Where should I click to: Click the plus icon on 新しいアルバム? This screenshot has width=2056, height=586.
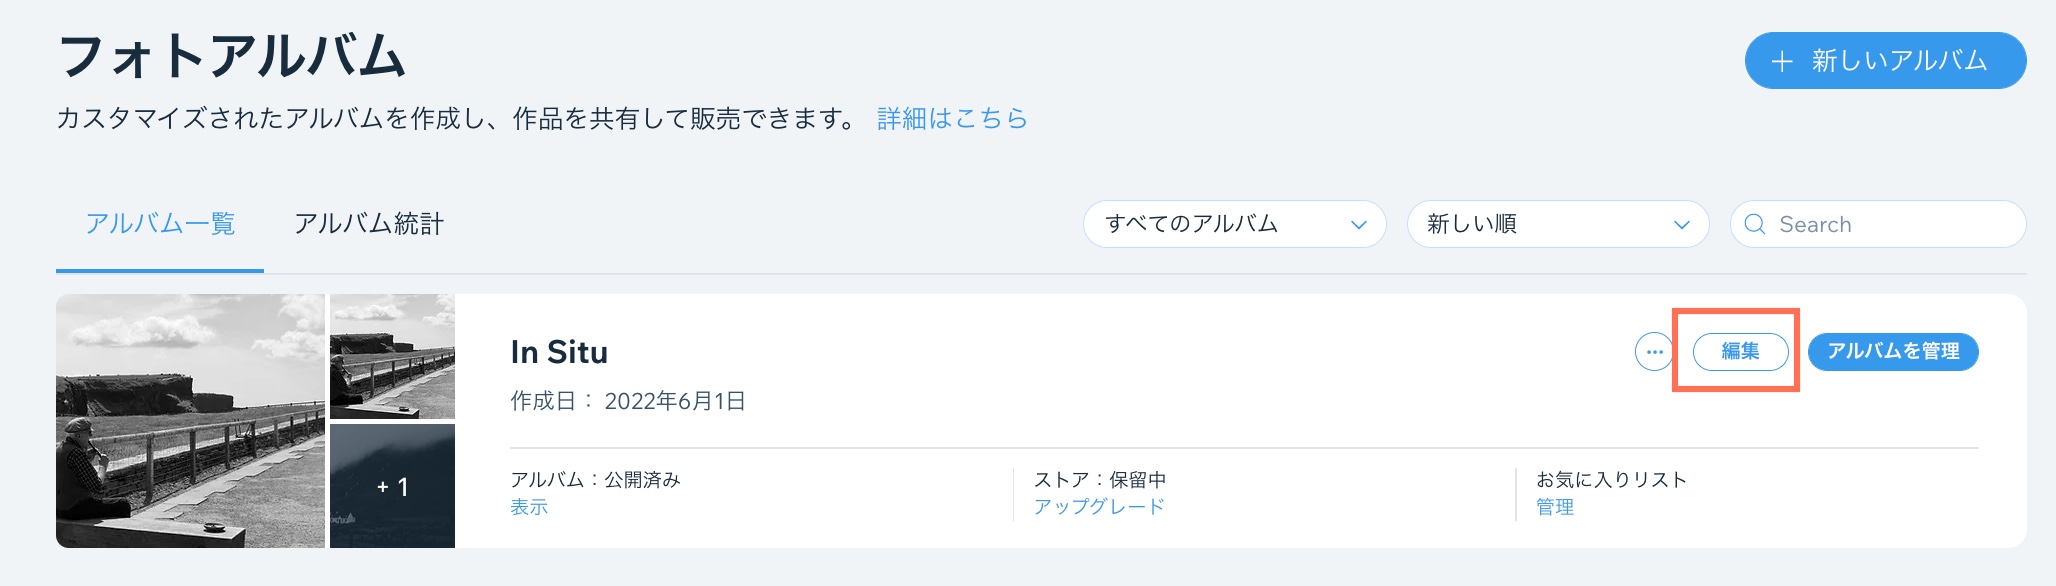(x=1781, y=61)
